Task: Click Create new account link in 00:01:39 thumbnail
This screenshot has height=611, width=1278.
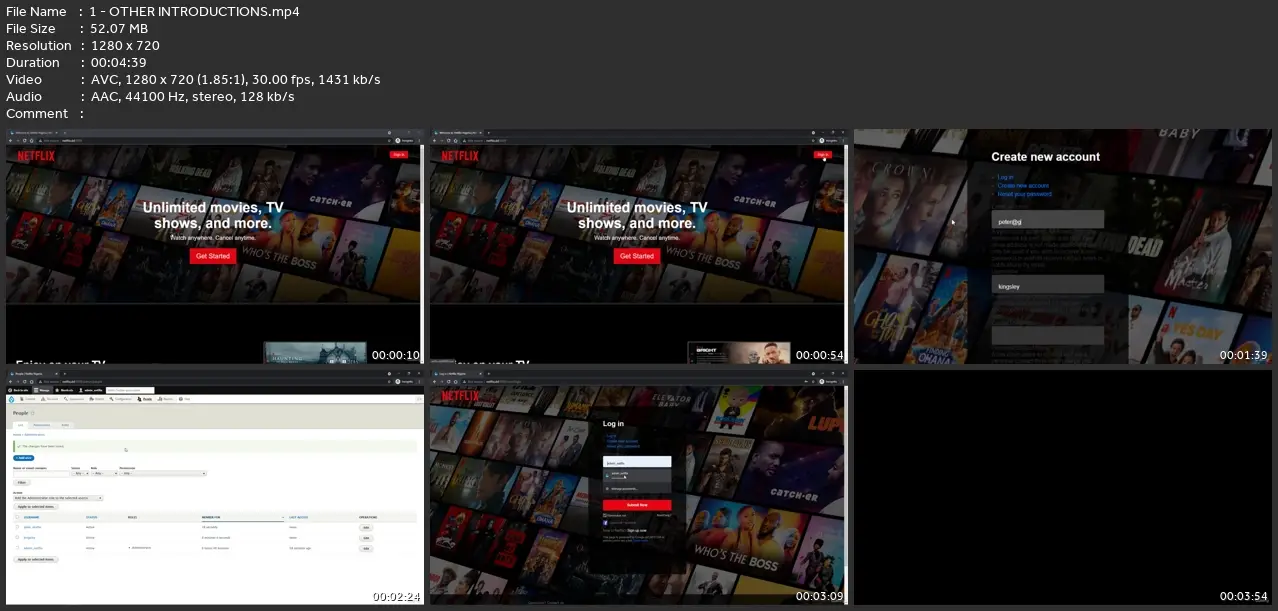Action: point(1023,186)
